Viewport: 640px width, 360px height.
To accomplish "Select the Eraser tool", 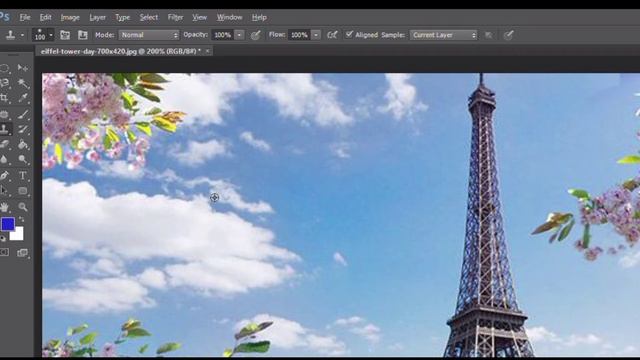I will pos(4,144).
